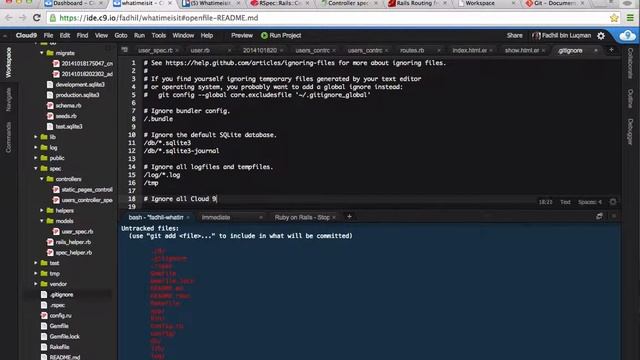Image resolution: width=640 pixels, height=360 pixels.
Task: Collapse the models folder
Action: (42, 221)
